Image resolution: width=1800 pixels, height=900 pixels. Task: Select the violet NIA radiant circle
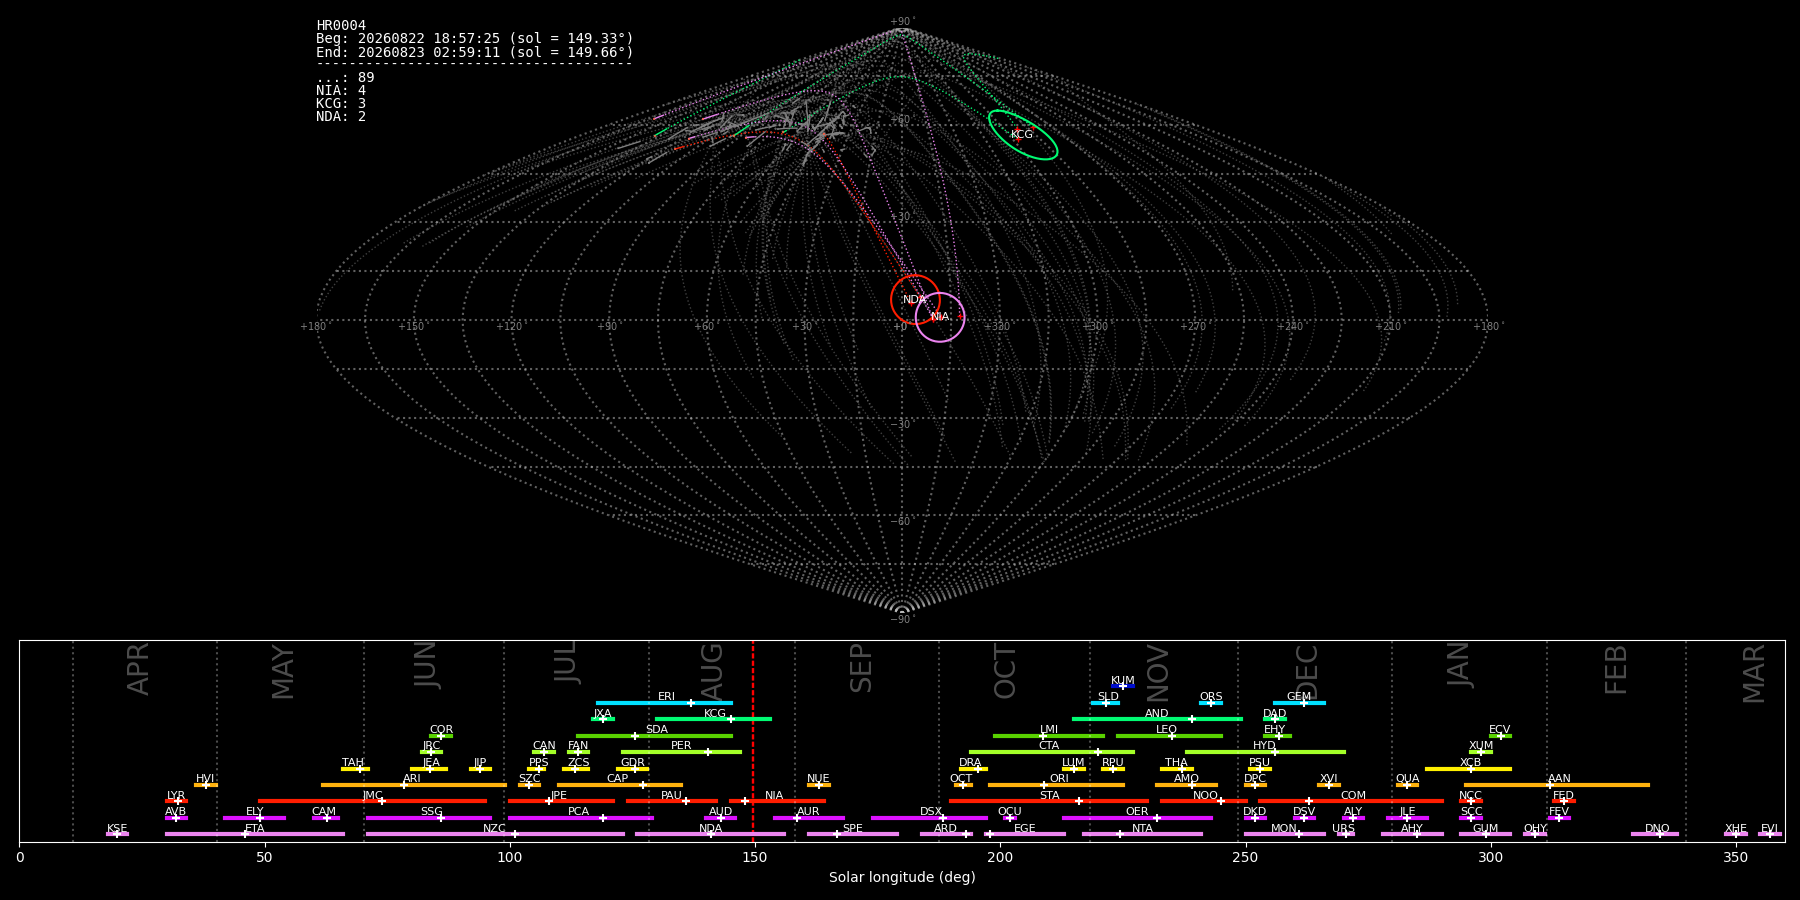pos(940,317)
